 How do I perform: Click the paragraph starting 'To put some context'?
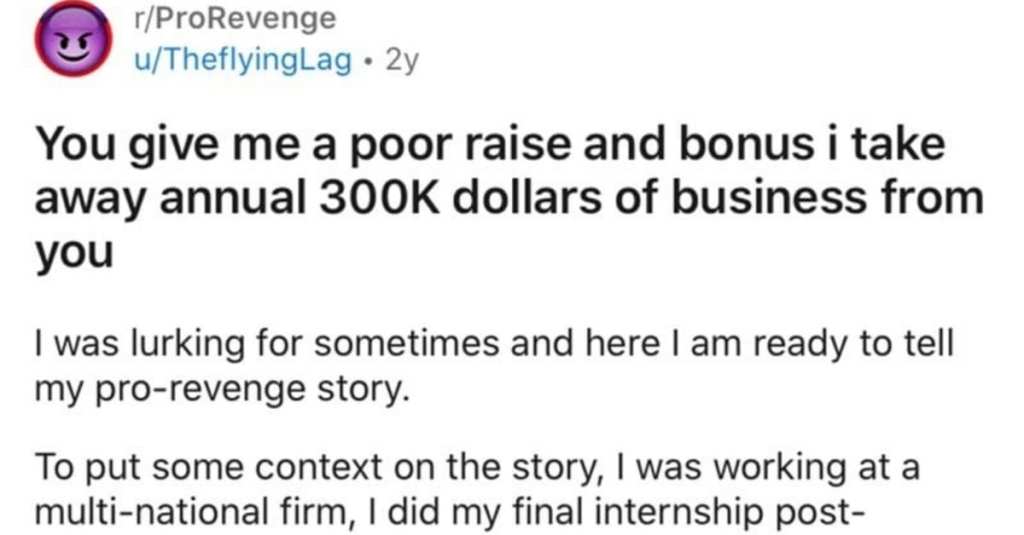click(x=477, y=491)
